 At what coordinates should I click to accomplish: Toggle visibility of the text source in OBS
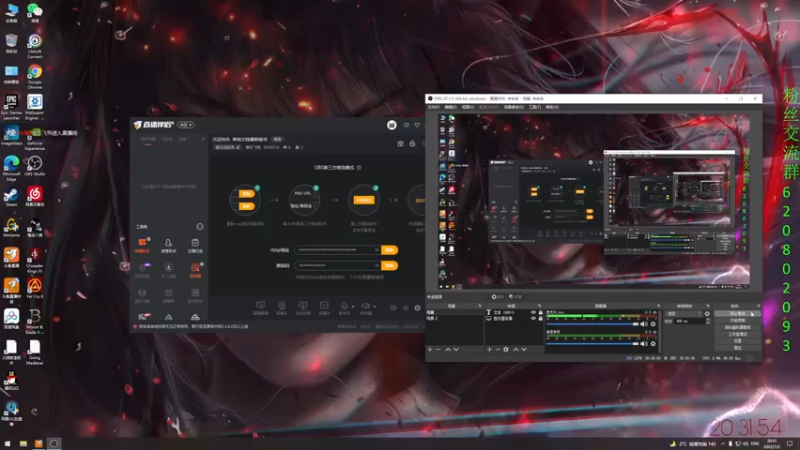point(533,312)
